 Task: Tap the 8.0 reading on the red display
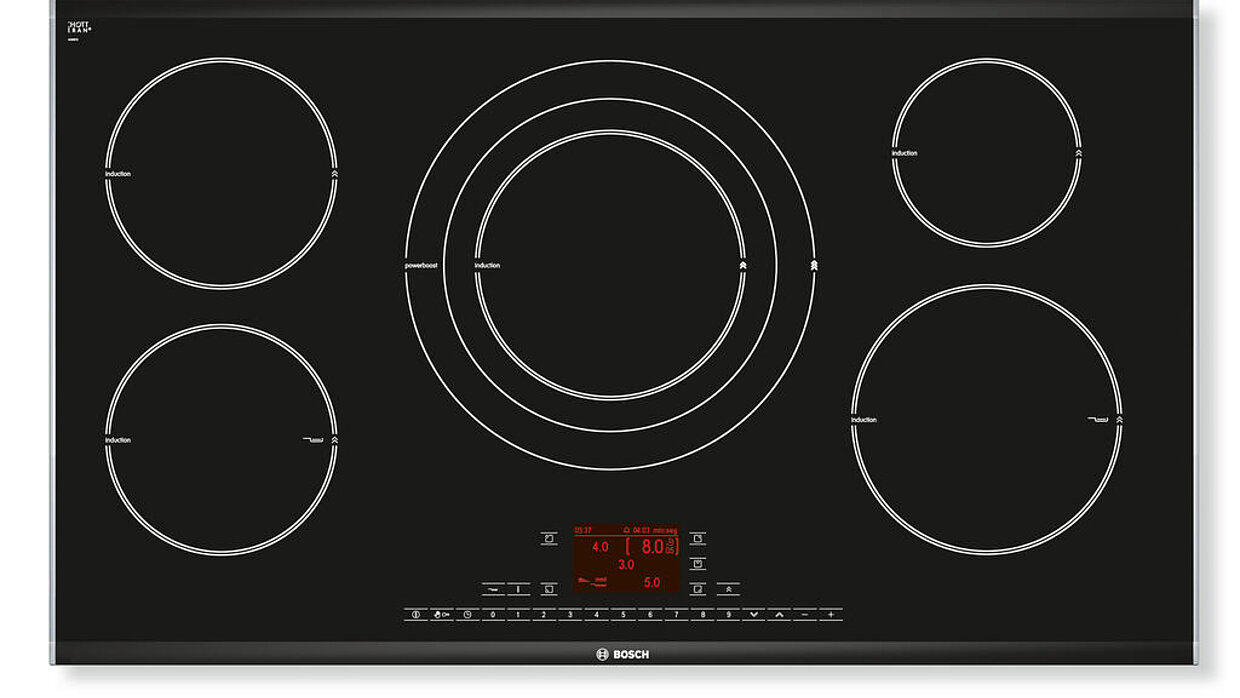coord(652,547)
